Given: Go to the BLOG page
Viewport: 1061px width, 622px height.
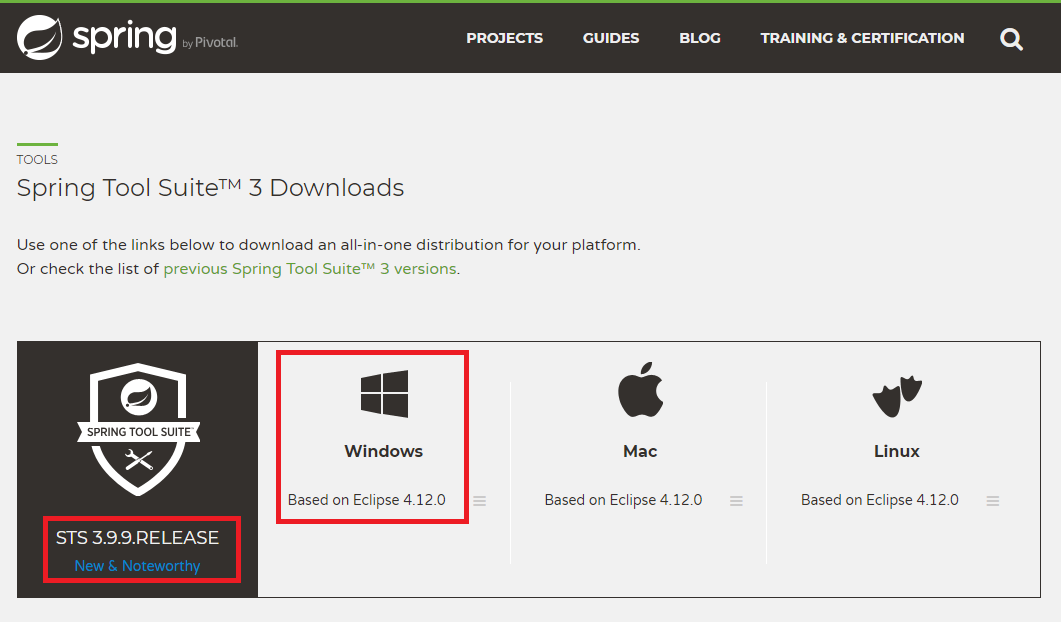Looking at the screenshot, I should pyautogui.click(x=700, y=38).
